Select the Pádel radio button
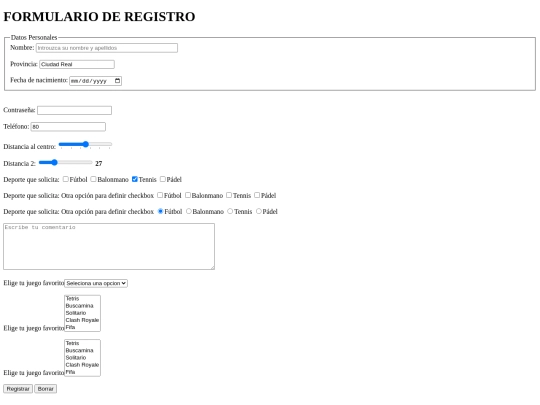Viewport: 540px width, 405px height. tap(259, 211)
